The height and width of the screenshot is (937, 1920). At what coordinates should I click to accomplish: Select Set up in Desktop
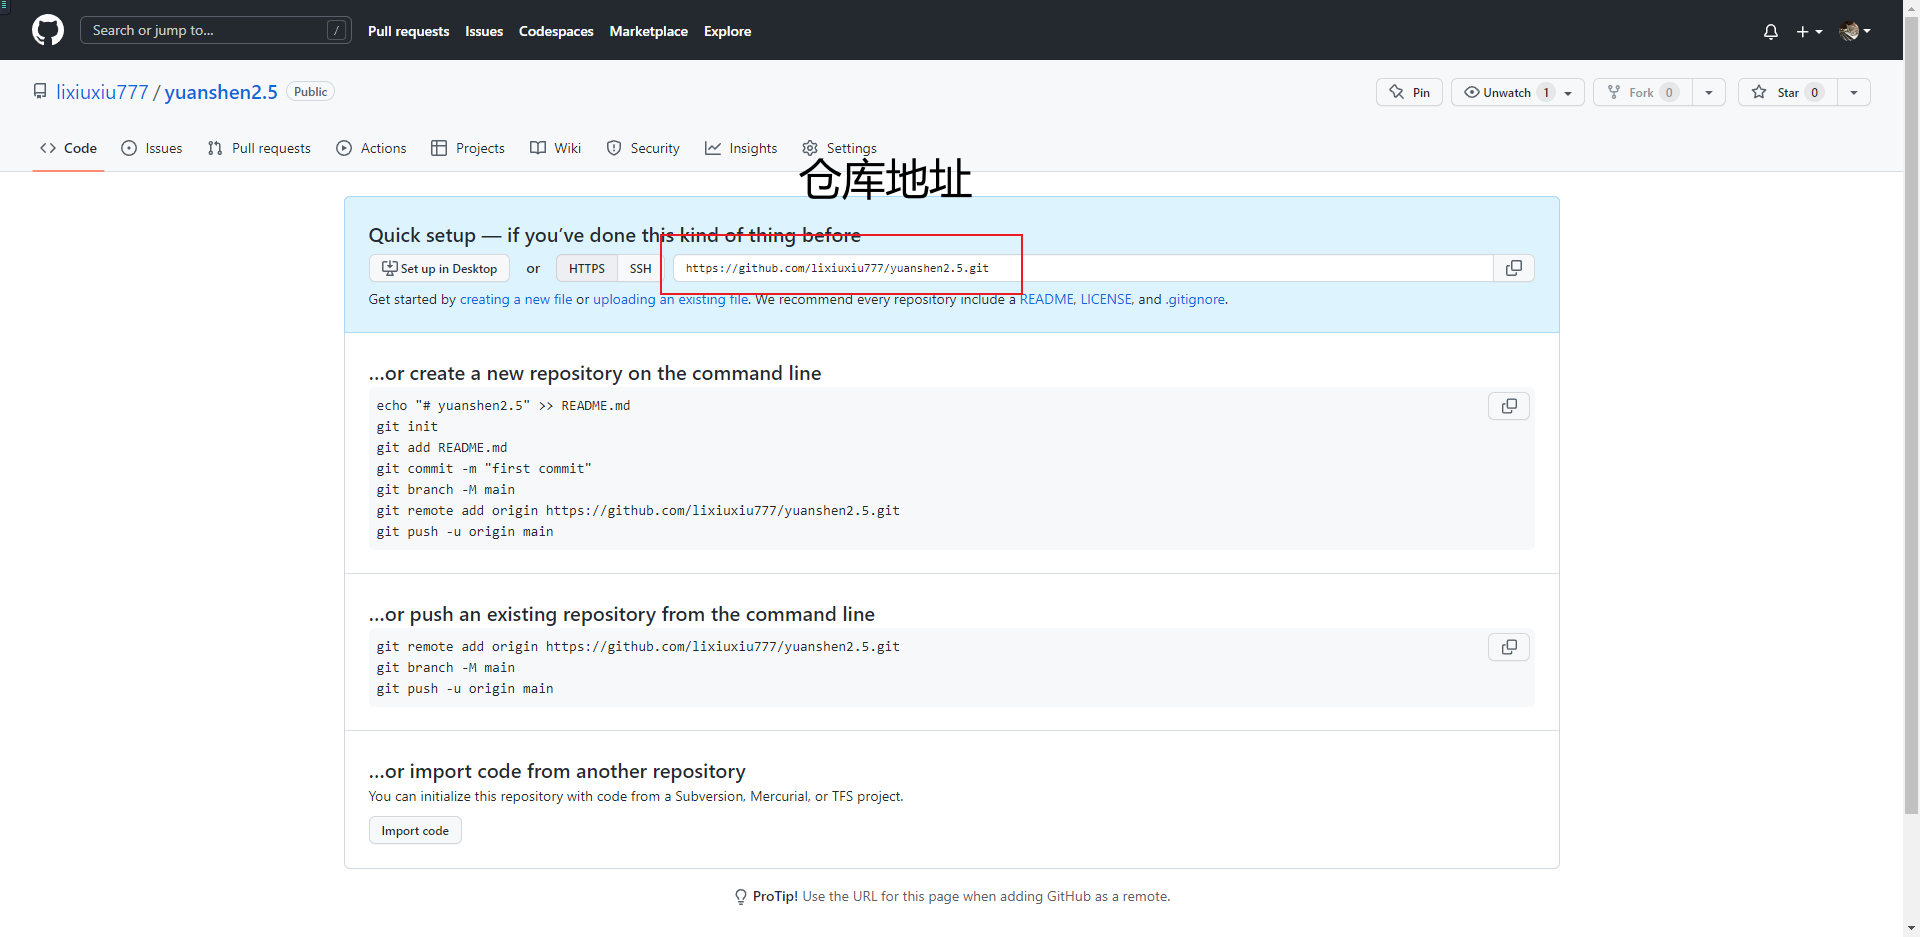pyautogui.click(x=438, y=268)
